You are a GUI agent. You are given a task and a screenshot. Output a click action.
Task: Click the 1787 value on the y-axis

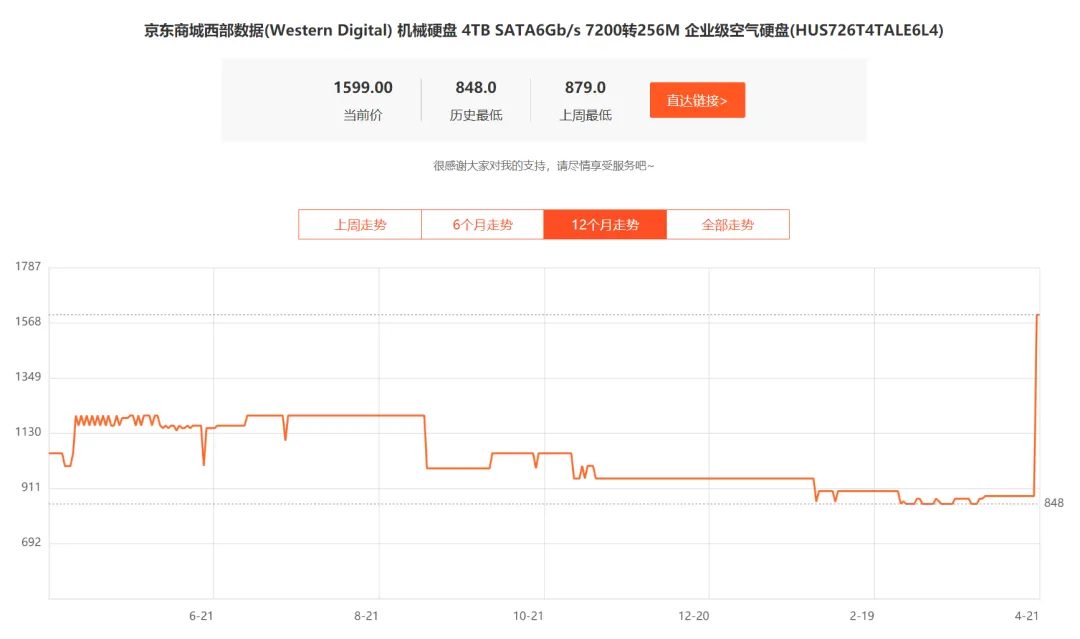click(26, 265)
